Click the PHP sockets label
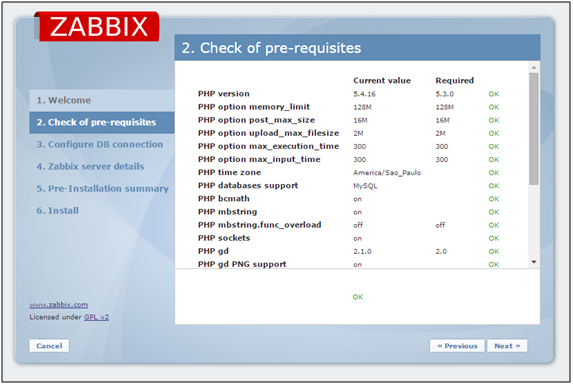This screenshot has width=573, height=384. tap(224, 238)
